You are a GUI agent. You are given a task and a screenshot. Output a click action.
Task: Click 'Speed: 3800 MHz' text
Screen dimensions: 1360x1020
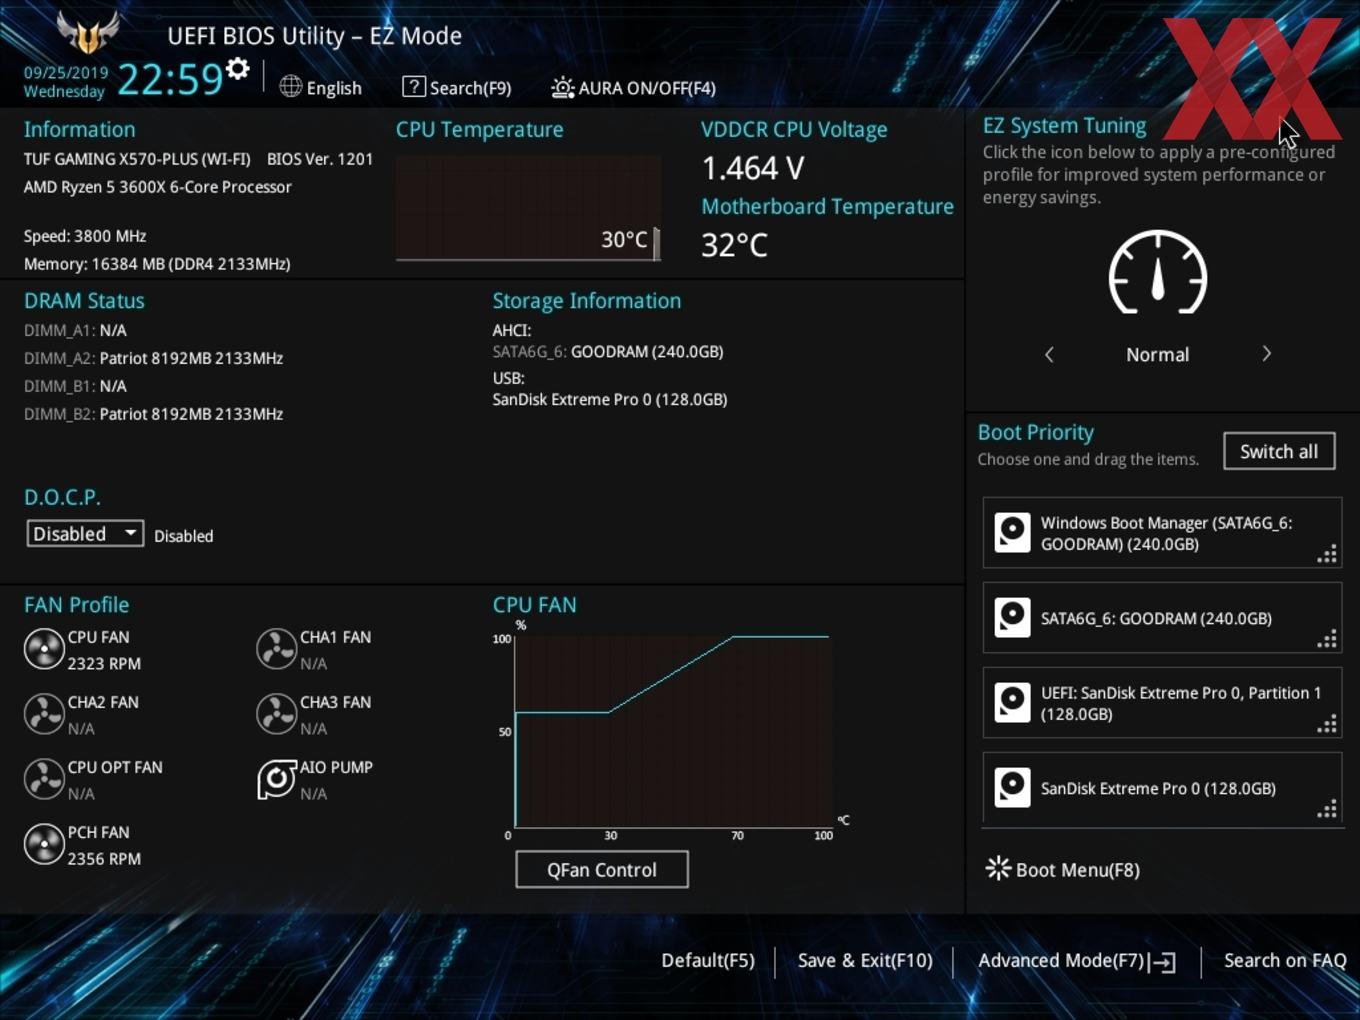(85, 236)
